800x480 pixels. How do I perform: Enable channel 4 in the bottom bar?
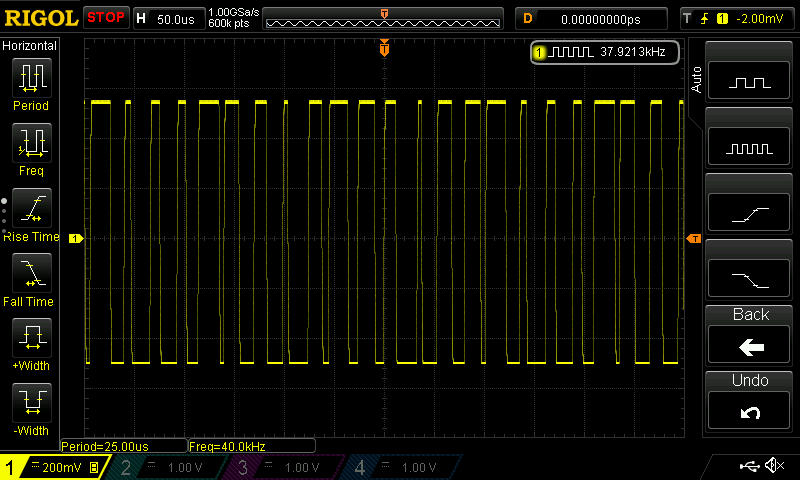click(x=403, y=468)
